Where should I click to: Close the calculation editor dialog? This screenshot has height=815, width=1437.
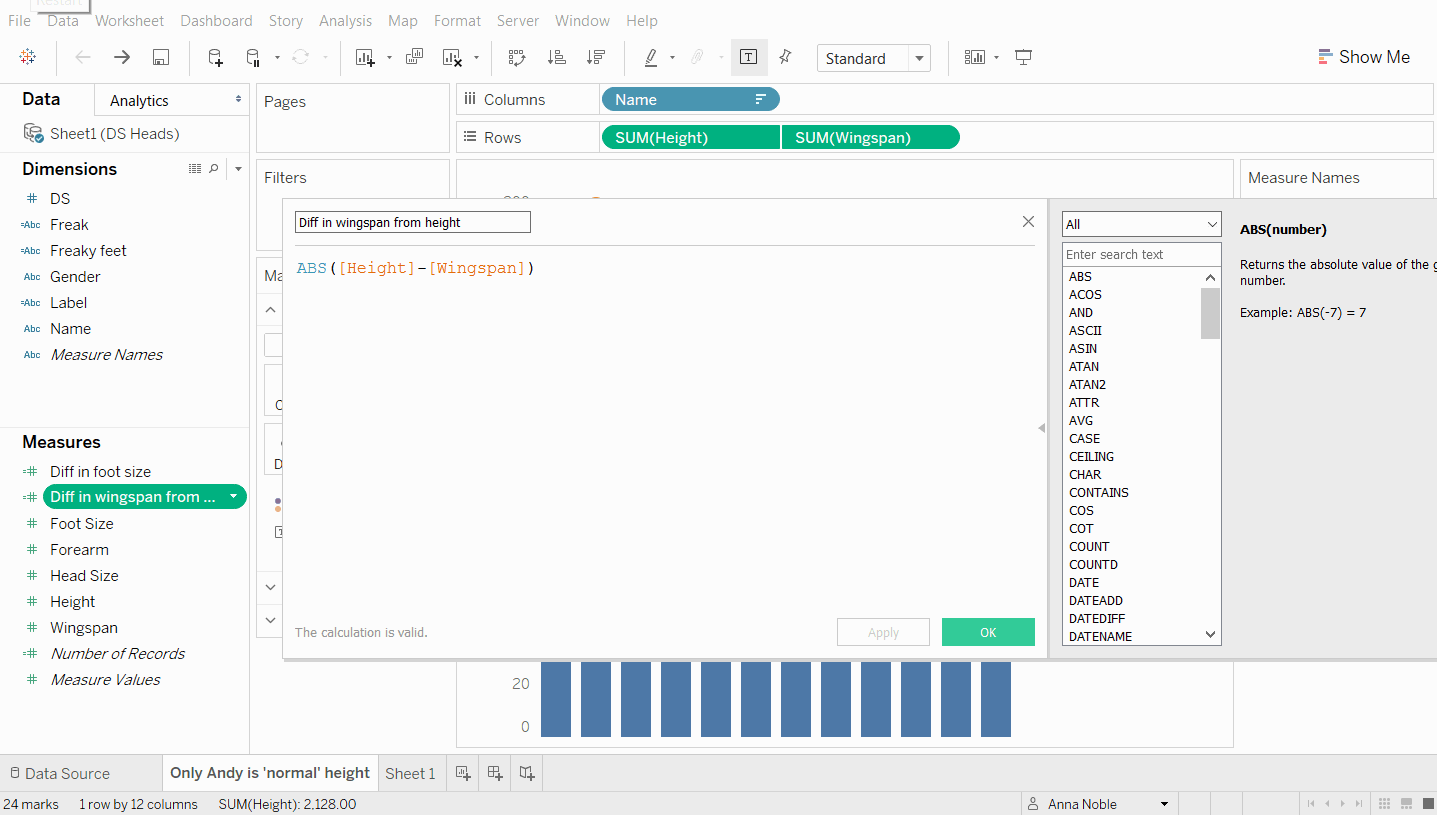pyautogui.click(x=1028, y=222)
